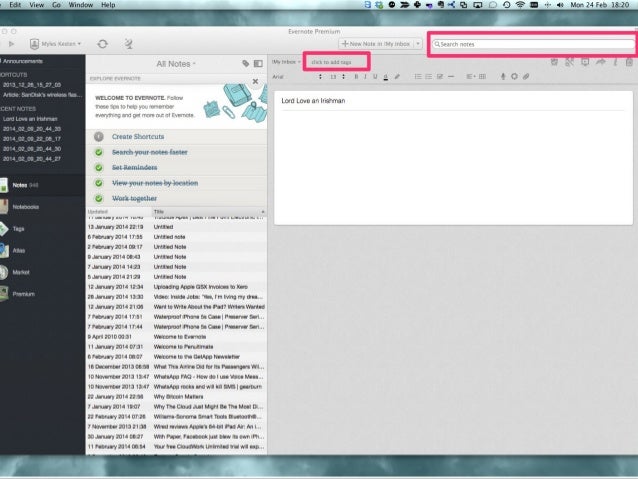This screenshot has width=638, height=479.
Task: Open the Edit menu
Action: [x=15, y=5]
